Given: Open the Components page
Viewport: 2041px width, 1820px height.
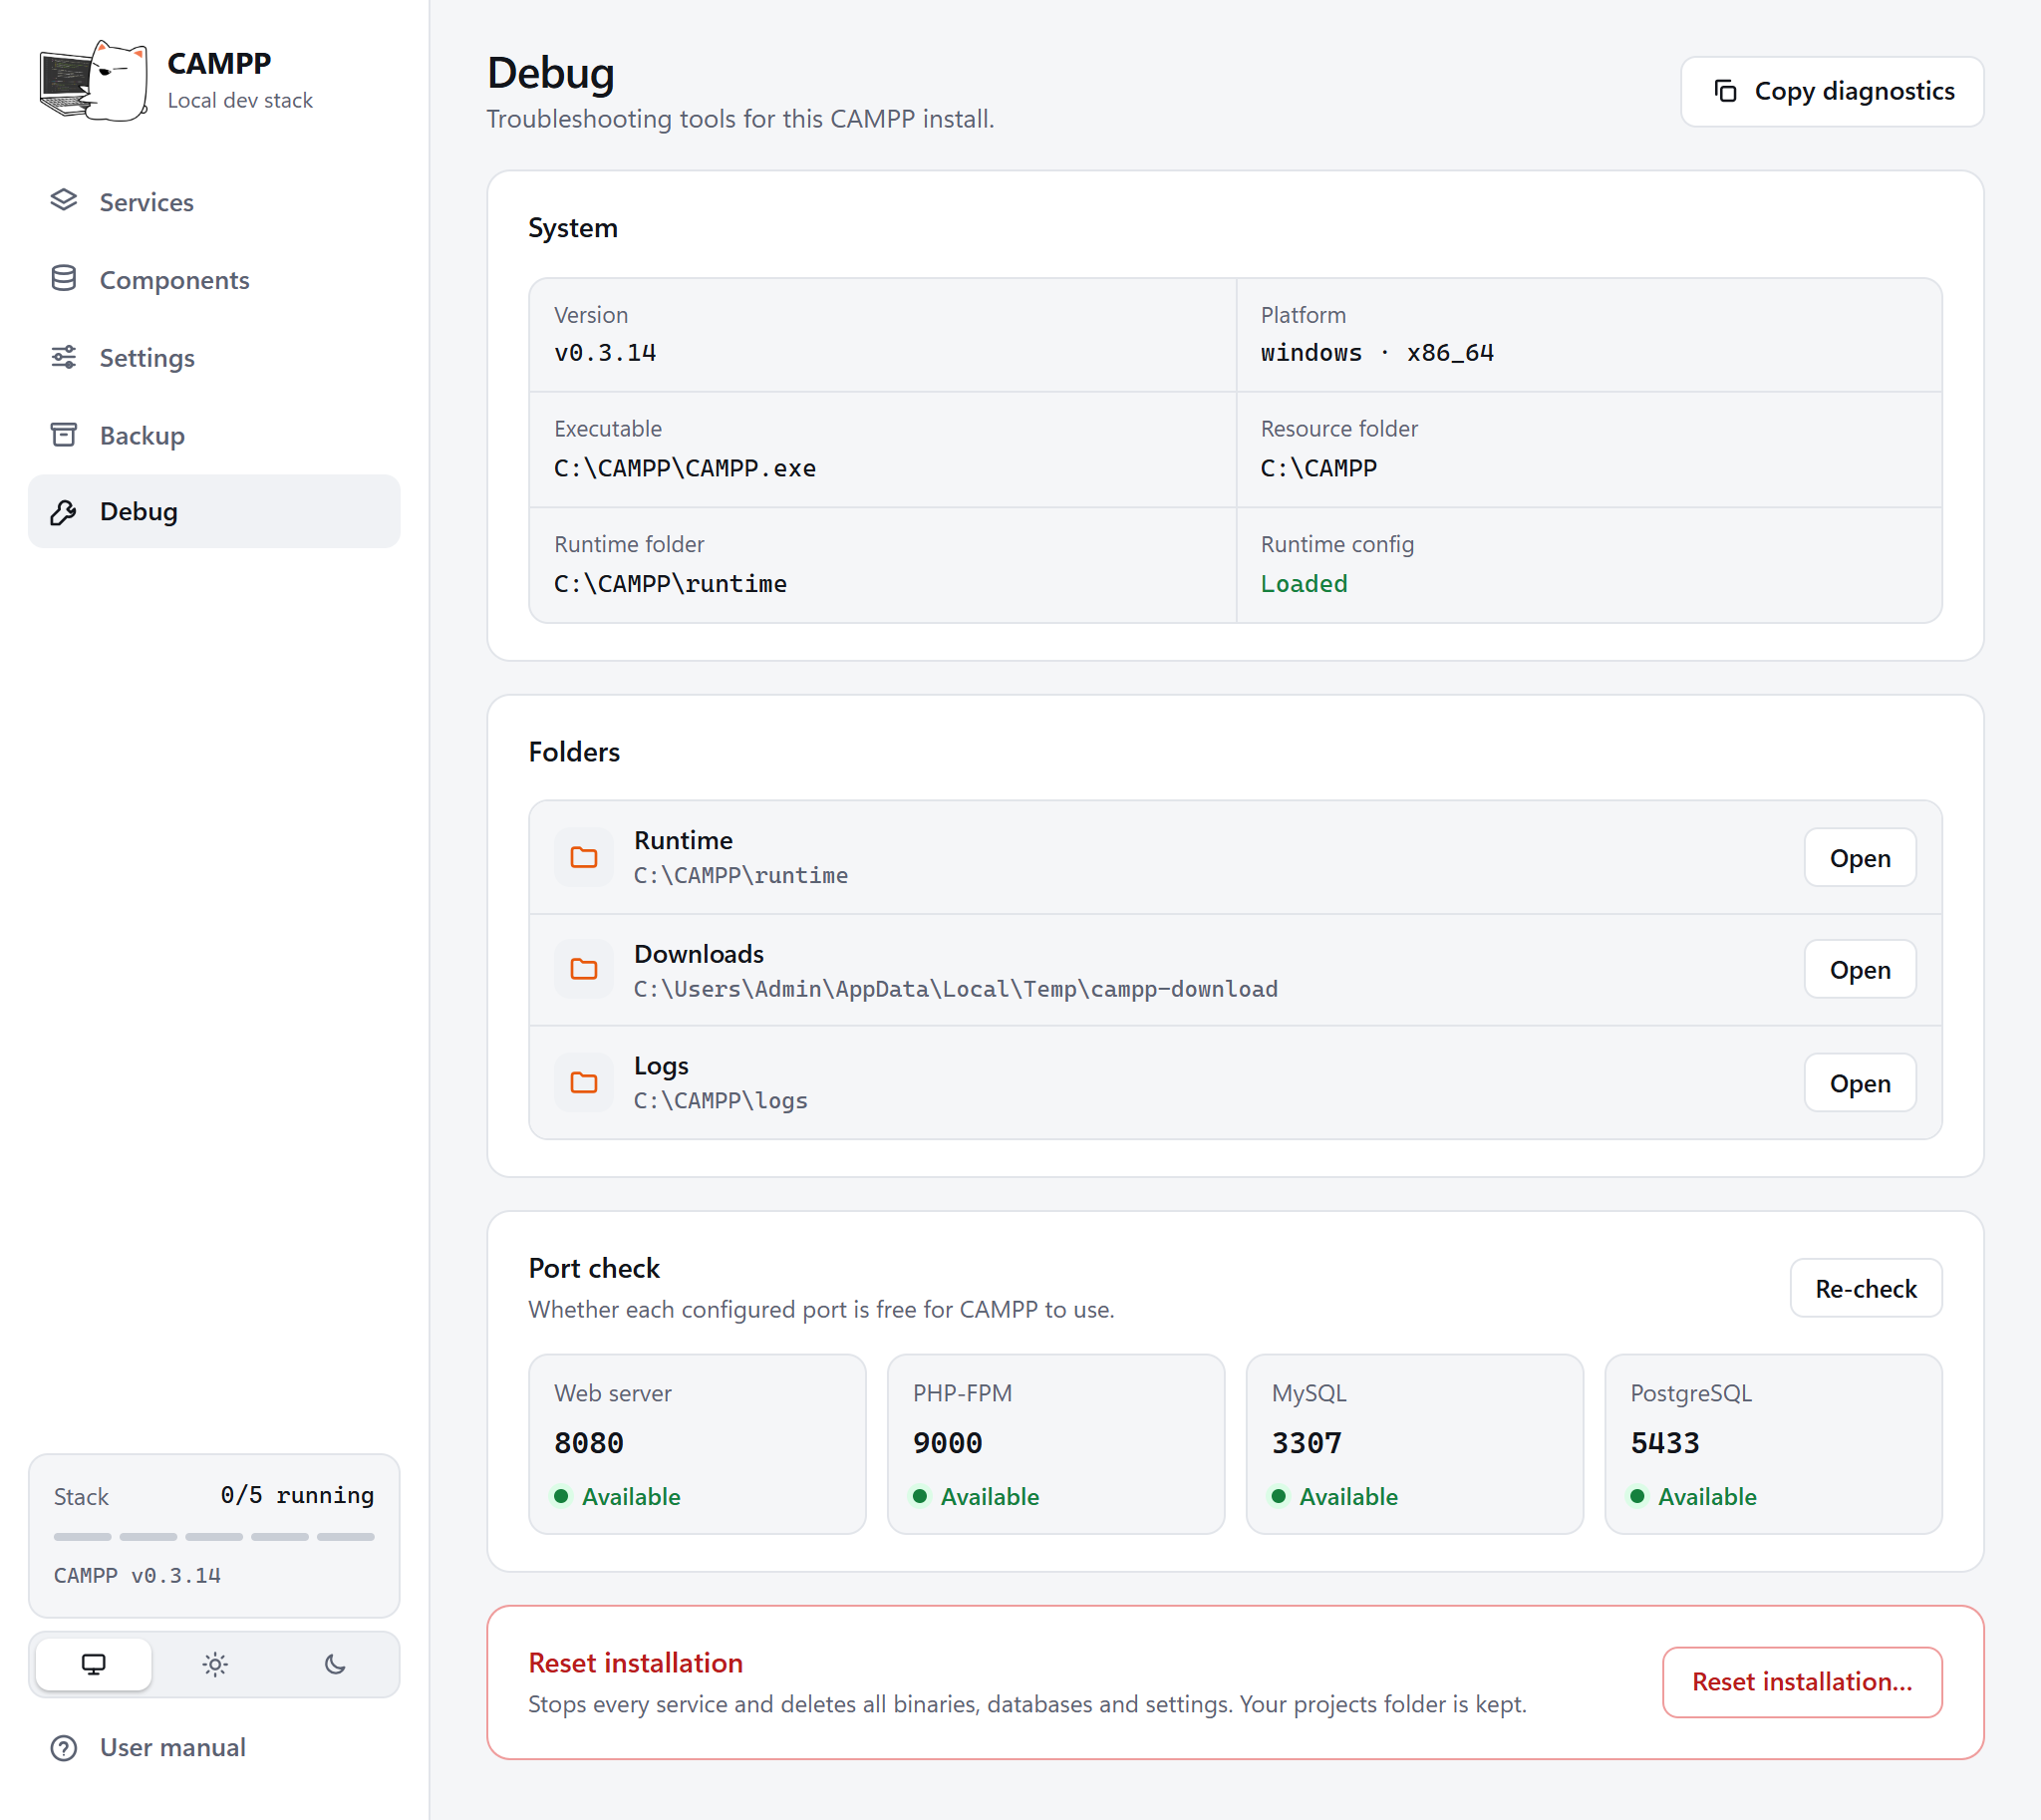Looking at the screenshot, I should 214,279.
